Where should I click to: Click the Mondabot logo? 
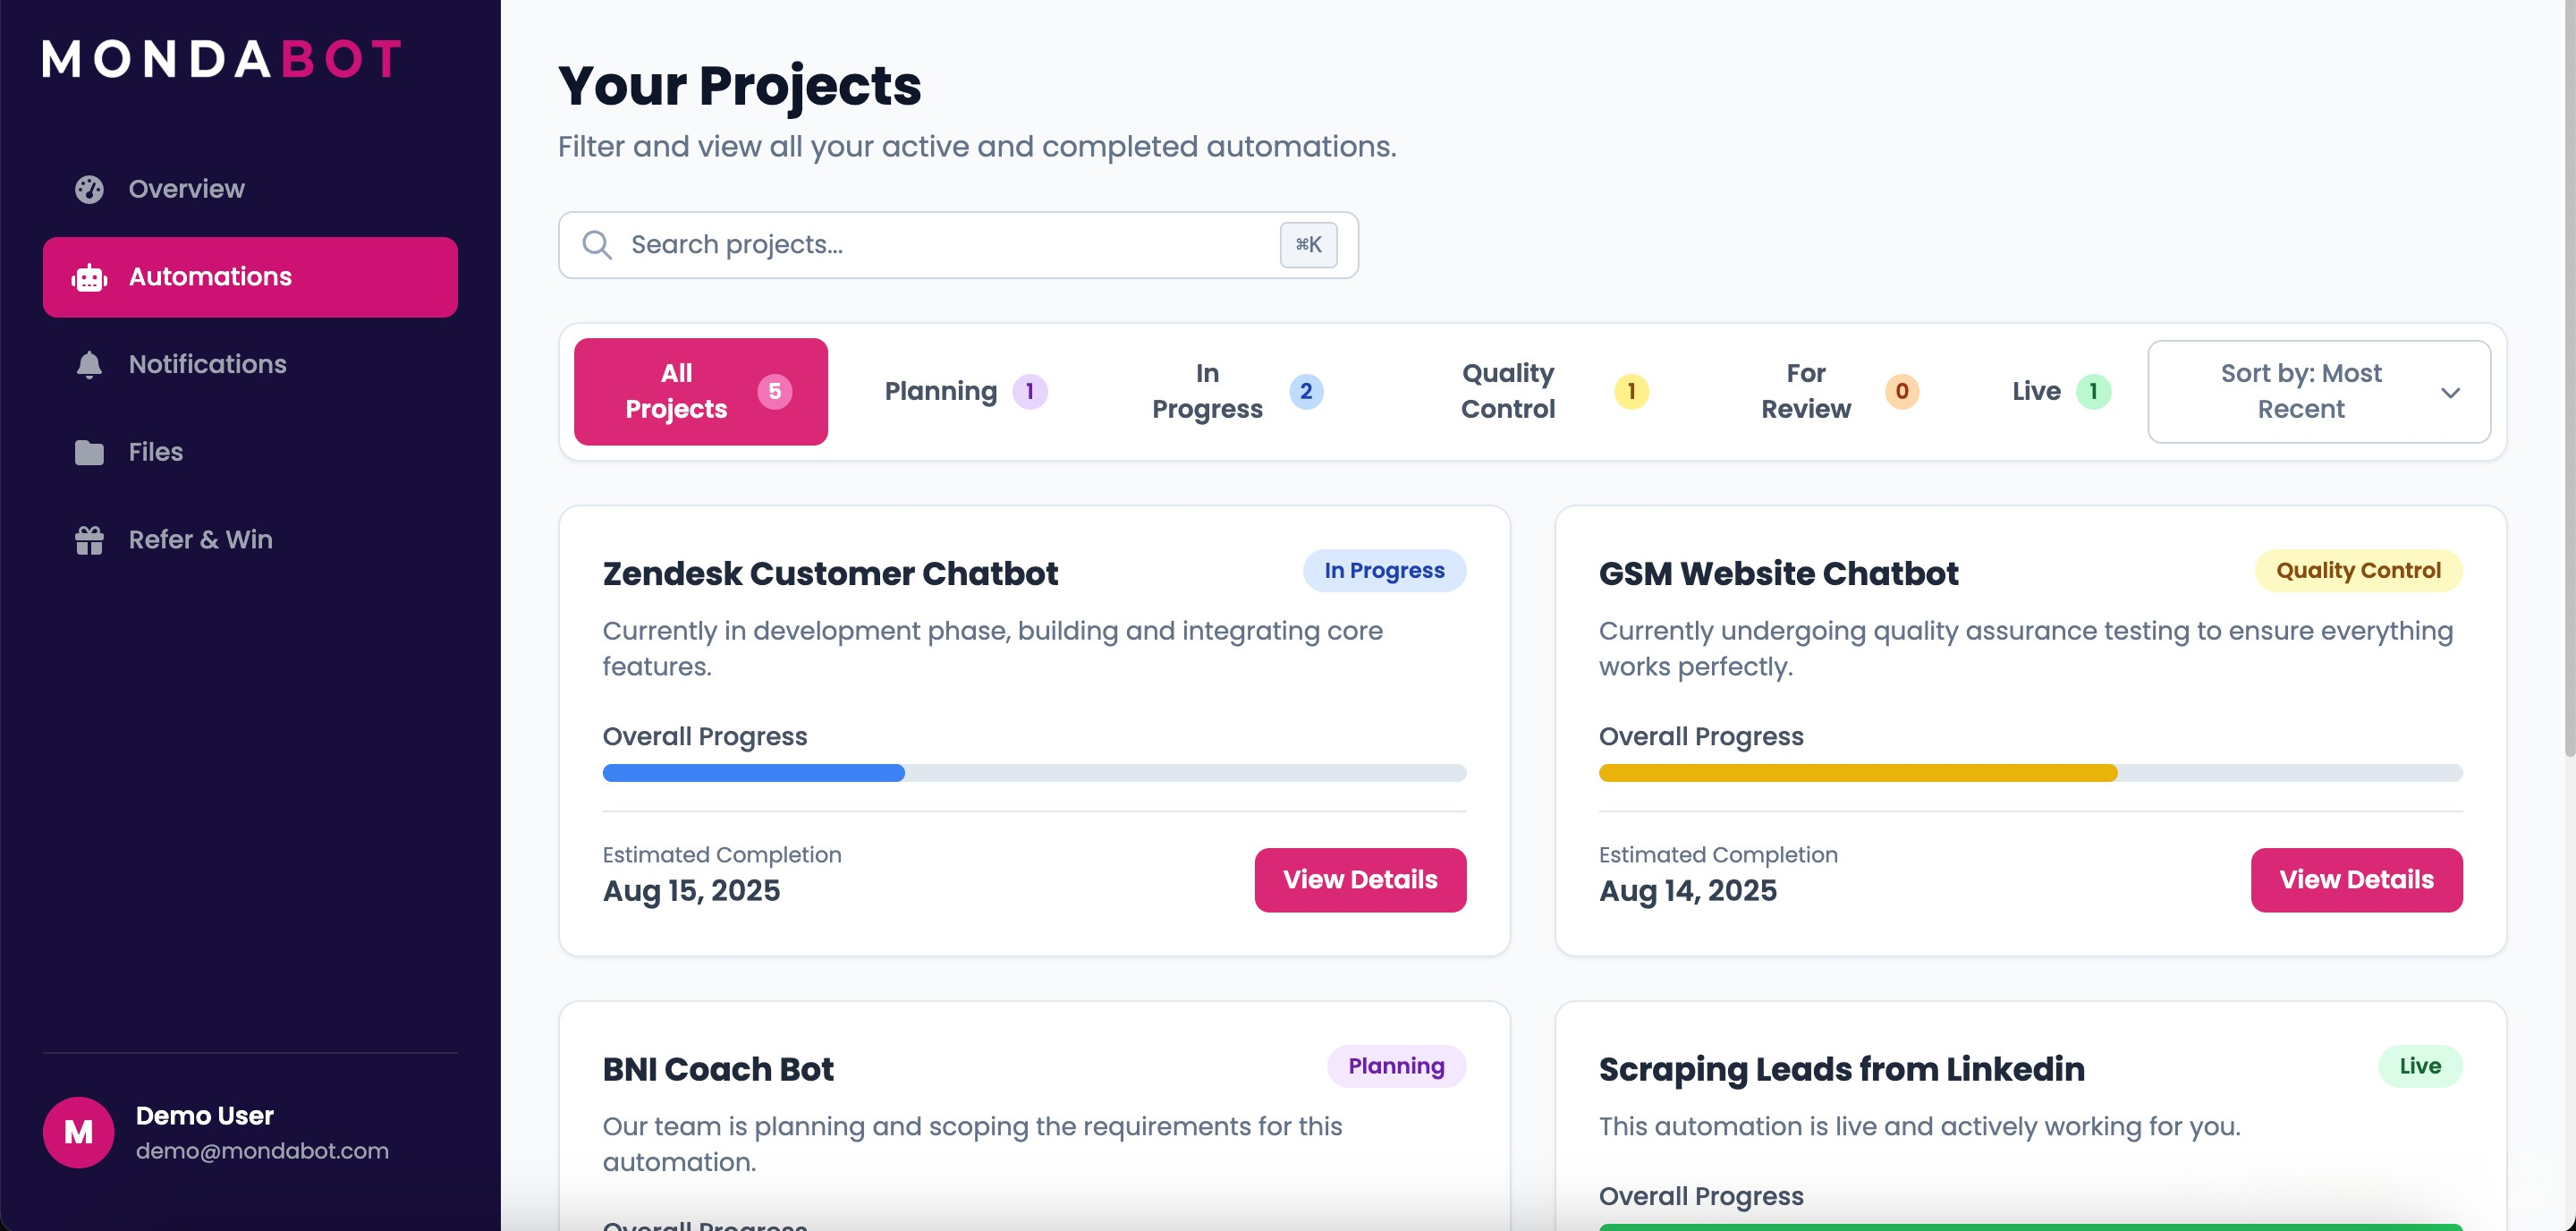(220, 59)
